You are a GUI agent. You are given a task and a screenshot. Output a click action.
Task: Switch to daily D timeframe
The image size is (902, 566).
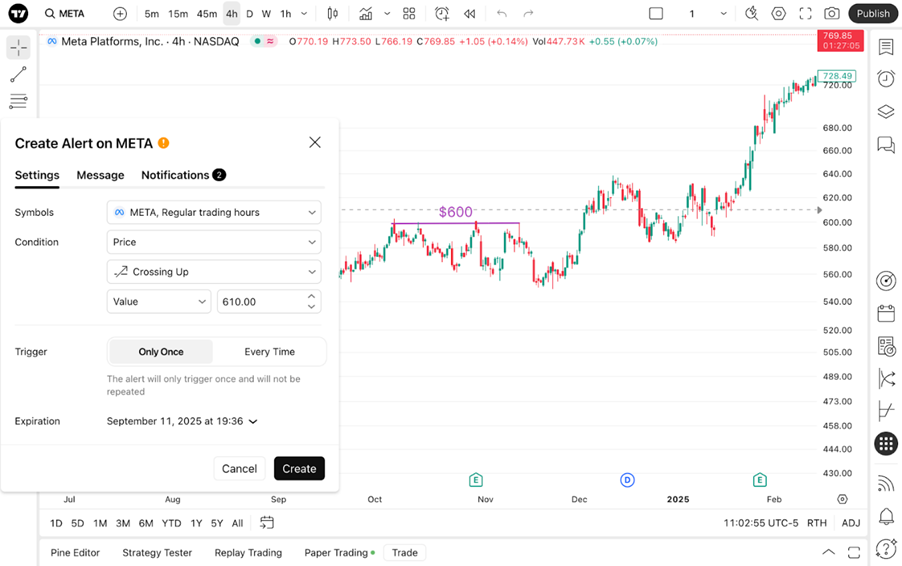tap(250, 13)
